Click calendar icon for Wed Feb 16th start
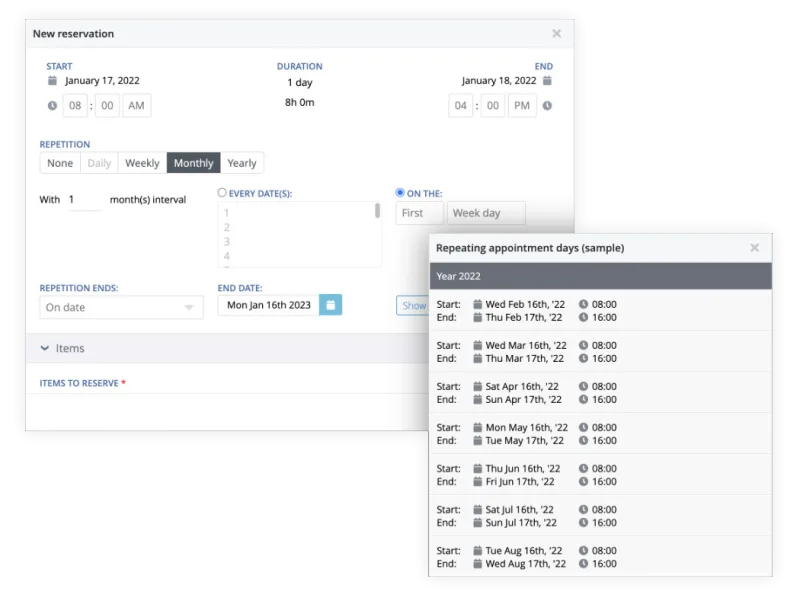Image resolution: width=800 pixels, height=598 pixels. [x=478, y=304]
